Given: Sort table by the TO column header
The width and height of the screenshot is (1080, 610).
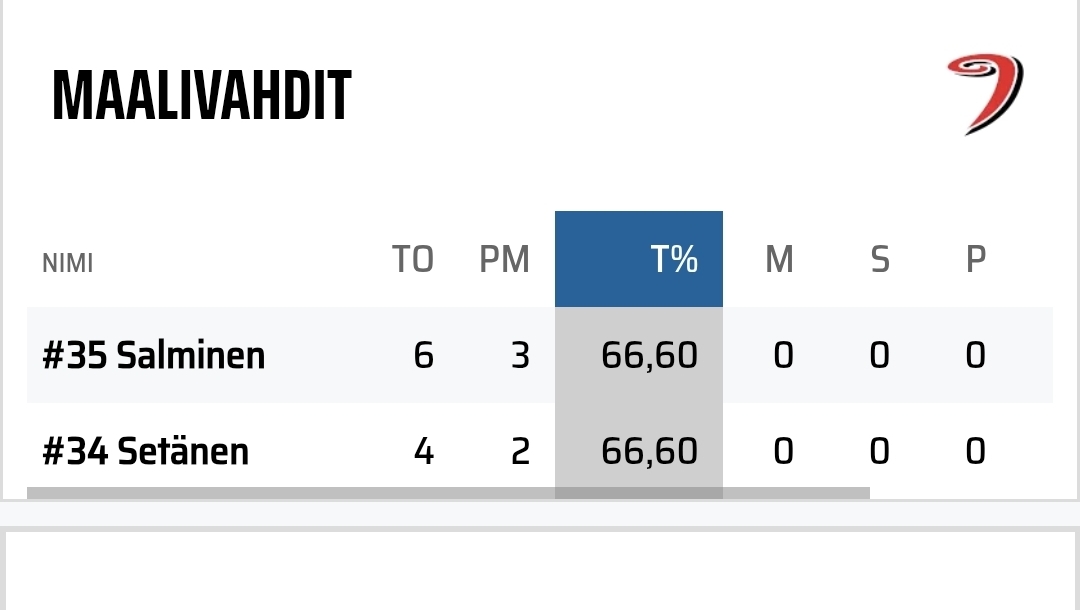Looking at the screenshot, I should [412, 260].
